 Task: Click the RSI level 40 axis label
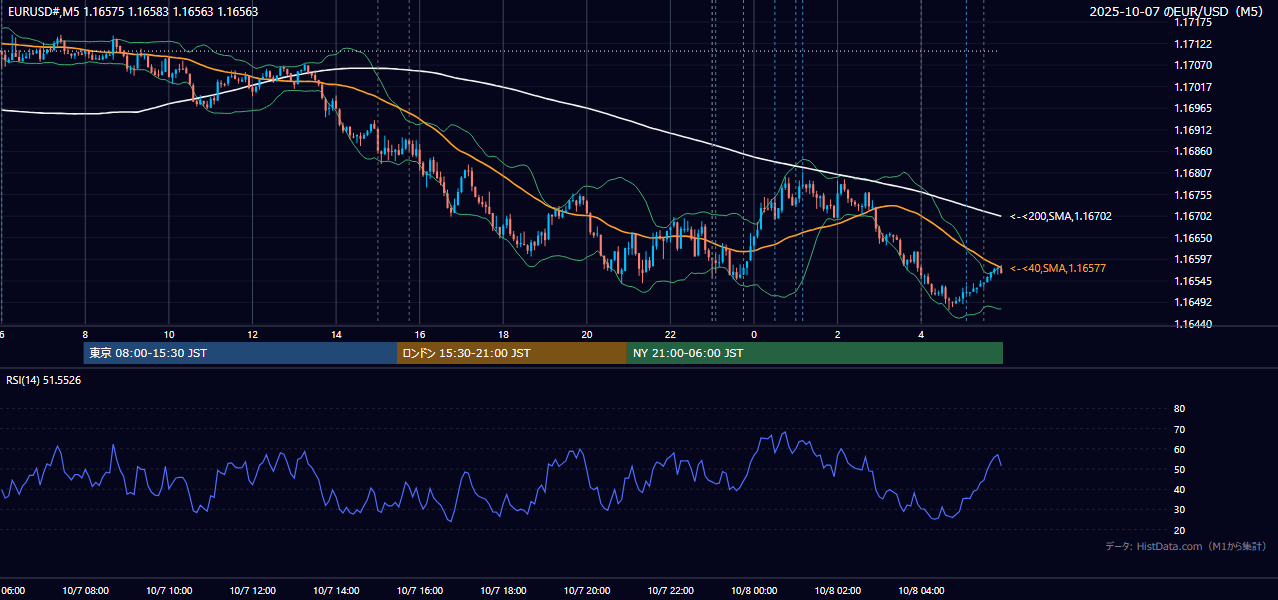point(1180,490)
